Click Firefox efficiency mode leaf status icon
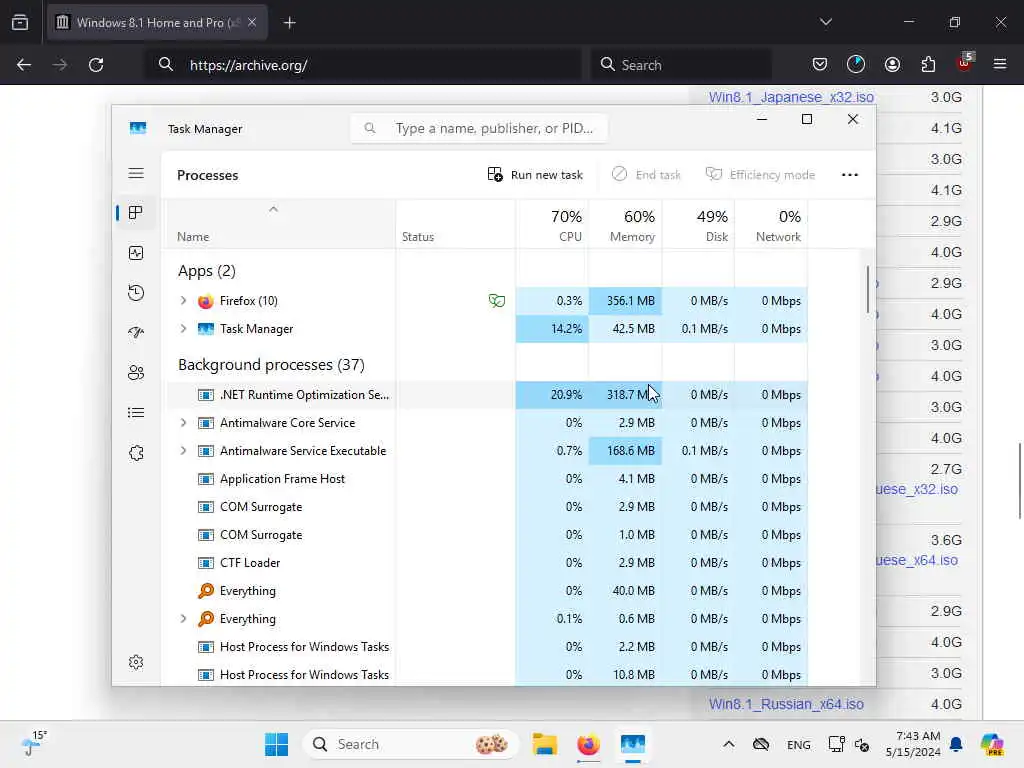Screen dimensions: 1024x768 [497, 300]
